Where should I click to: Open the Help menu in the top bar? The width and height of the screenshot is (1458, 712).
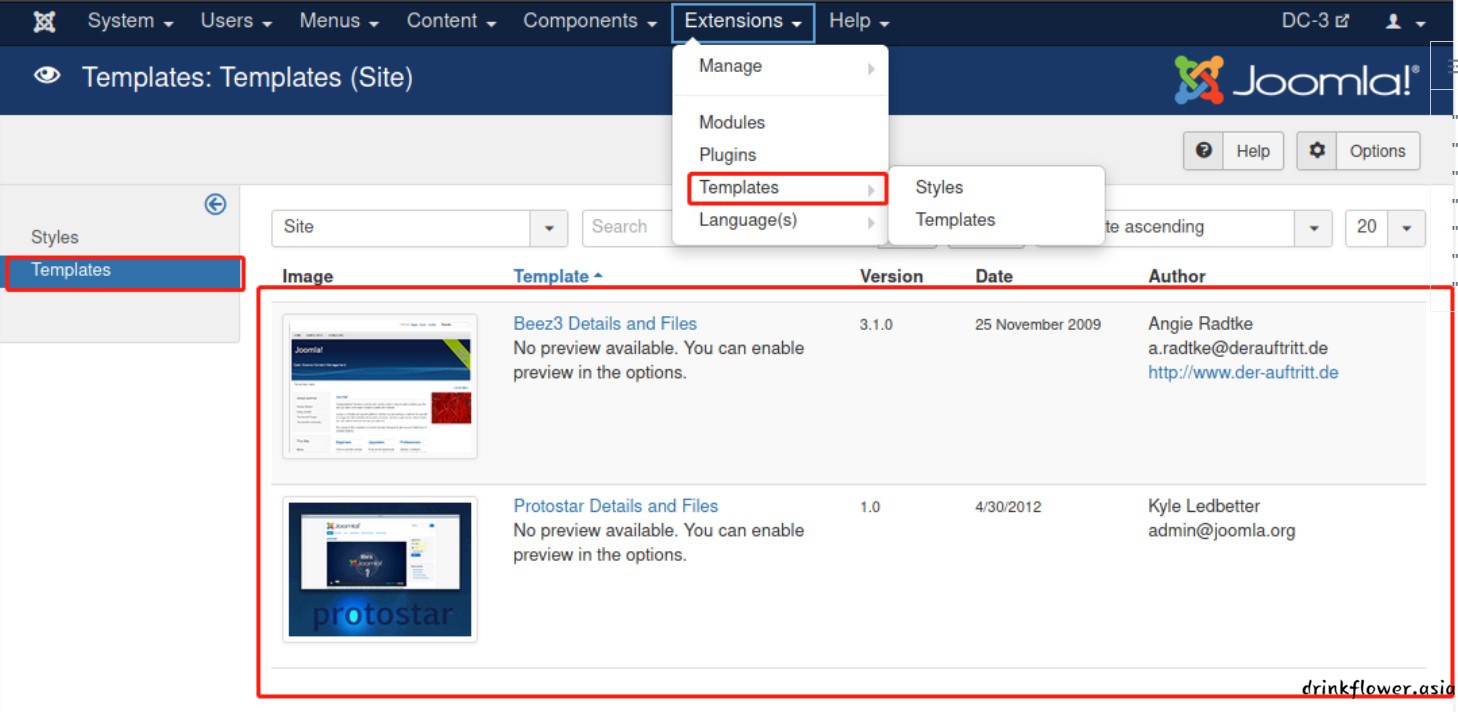859,21
